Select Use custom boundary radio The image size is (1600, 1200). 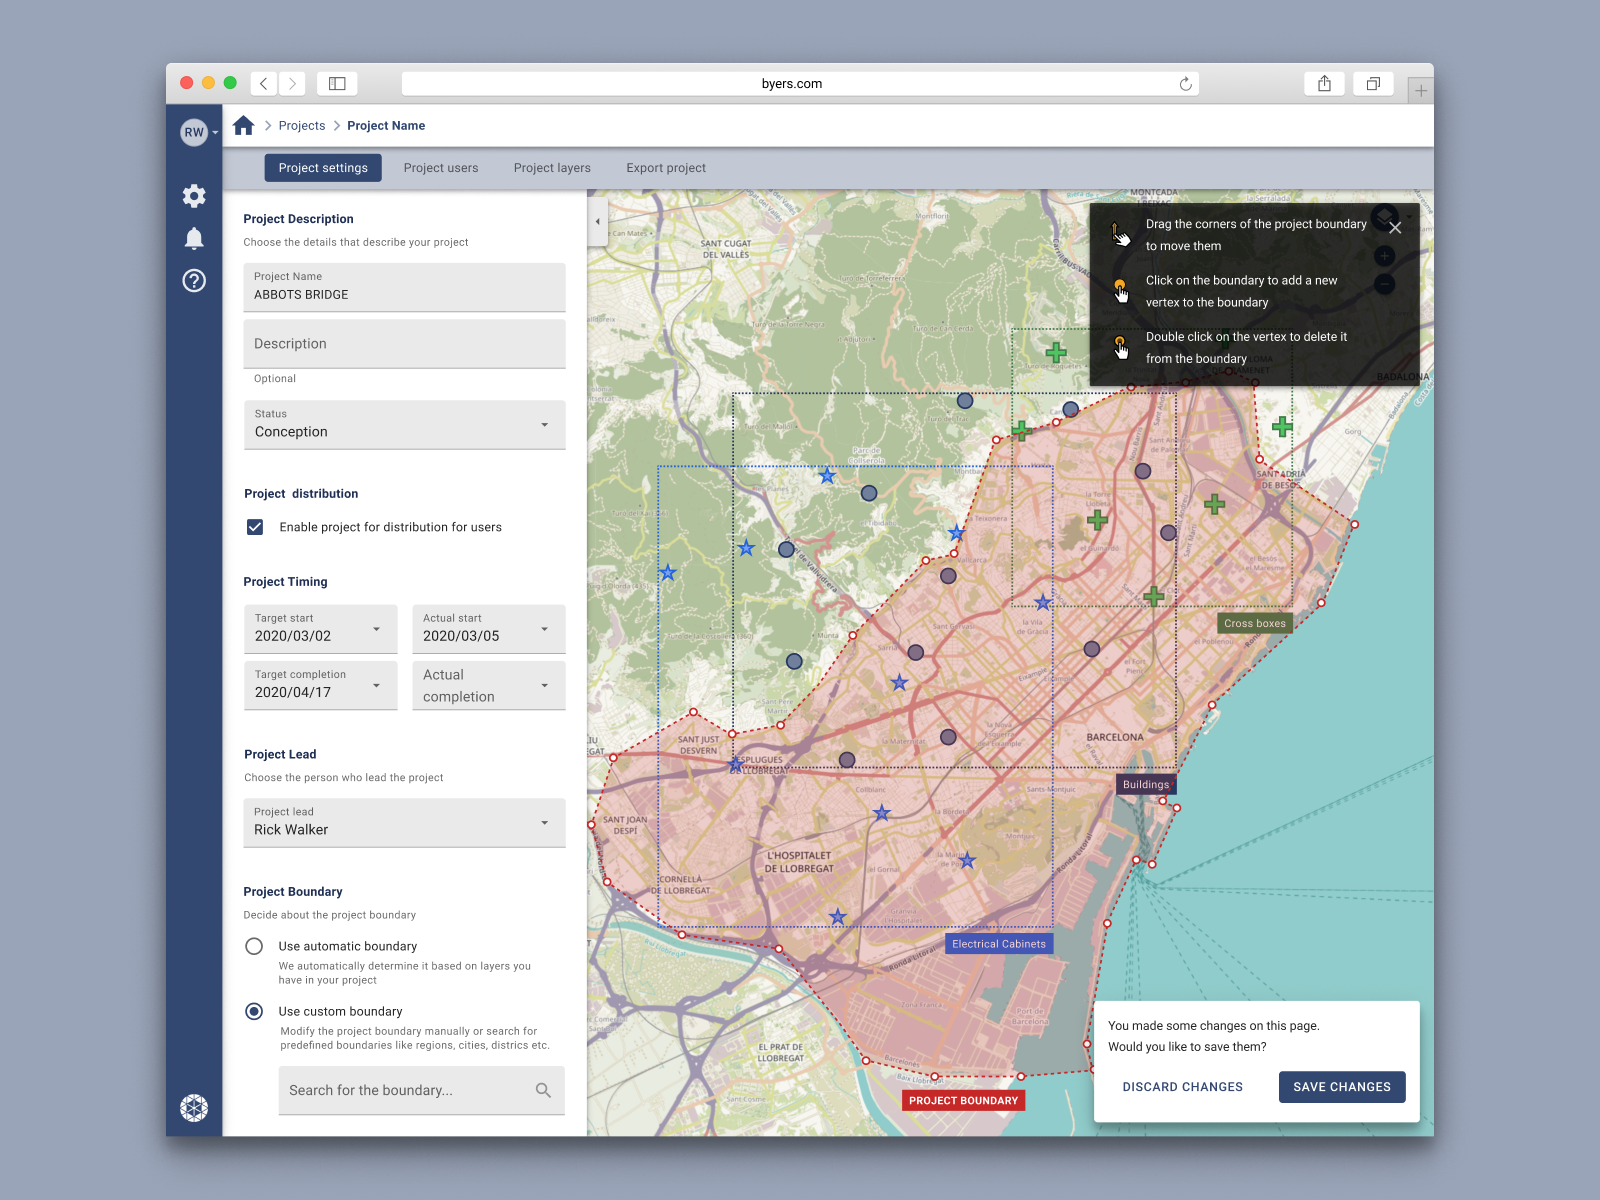coord(254,1011)
